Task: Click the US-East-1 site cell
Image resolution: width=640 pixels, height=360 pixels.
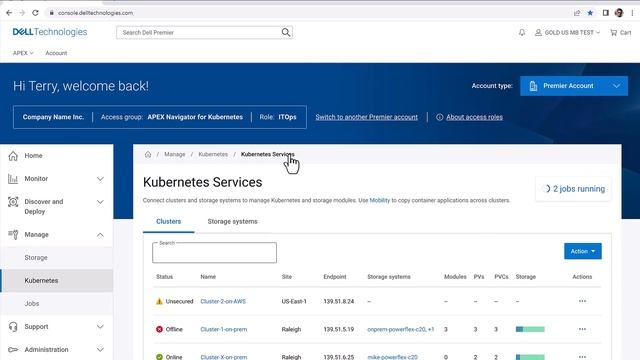Action: pos(294,301)
